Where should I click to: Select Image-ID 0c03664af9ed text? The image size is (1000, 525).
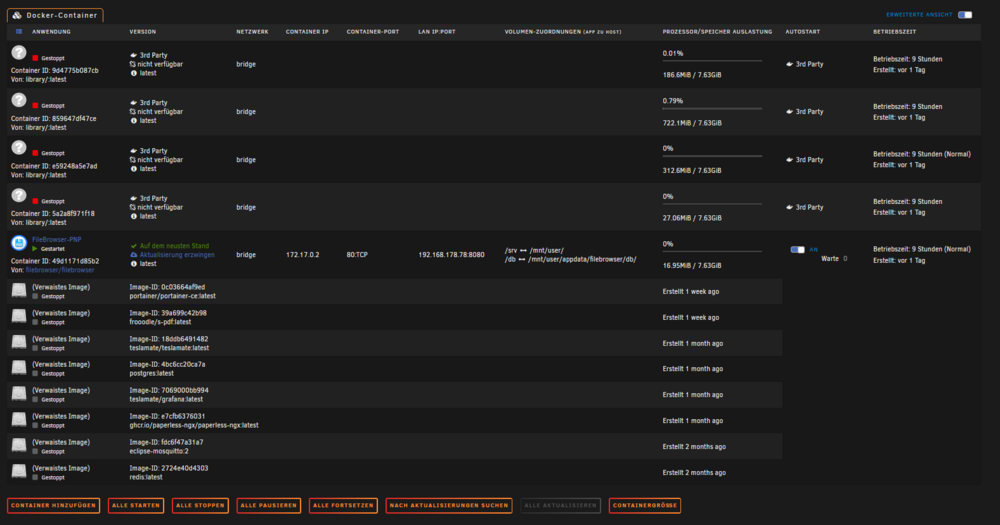tap(167, 287)
